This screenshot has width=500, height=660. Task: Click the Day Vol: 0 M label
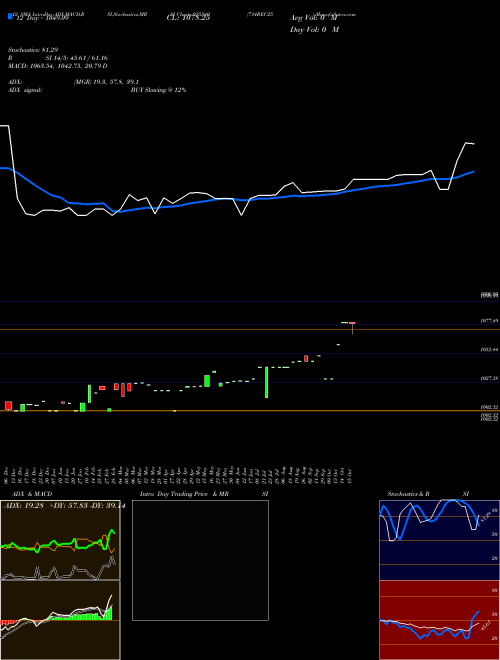click(314, 30)
